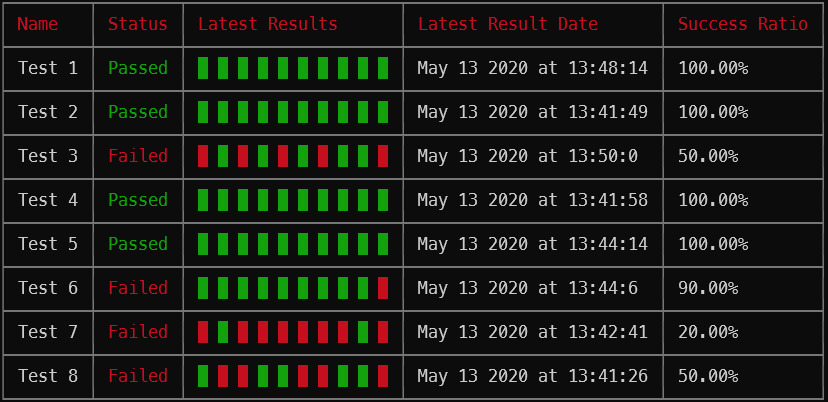This screenshot has width=828, height=402.
Task: Click the last red result bar in Test 6 row
Action: 383,288
